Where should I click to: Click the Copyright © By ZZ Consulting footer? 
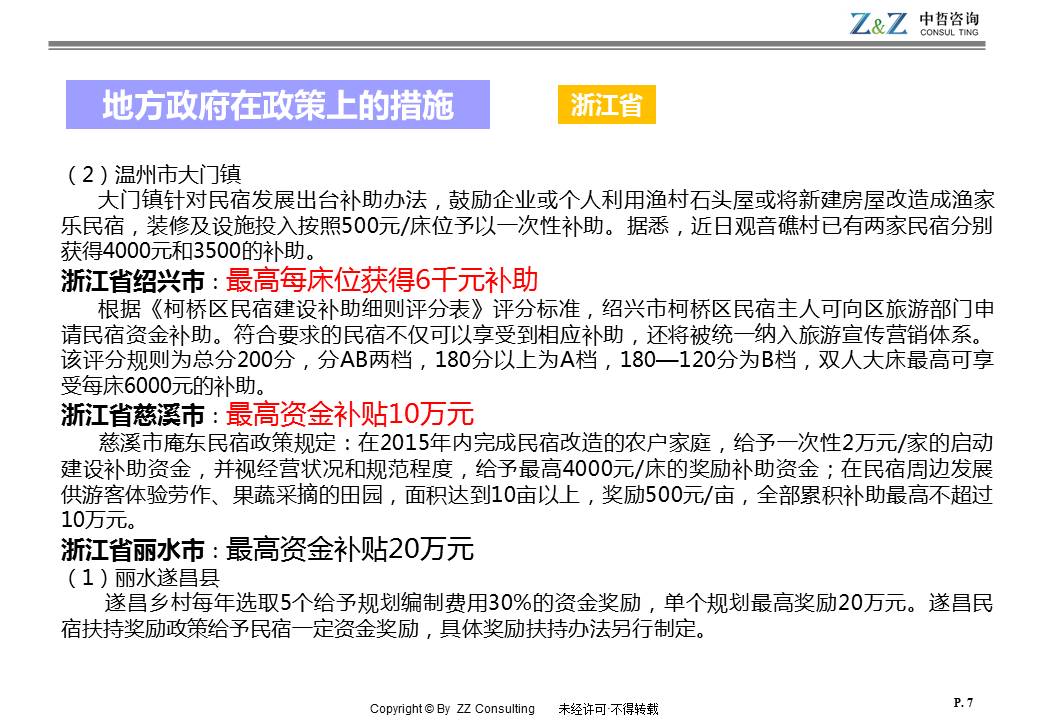click(452, 709)
